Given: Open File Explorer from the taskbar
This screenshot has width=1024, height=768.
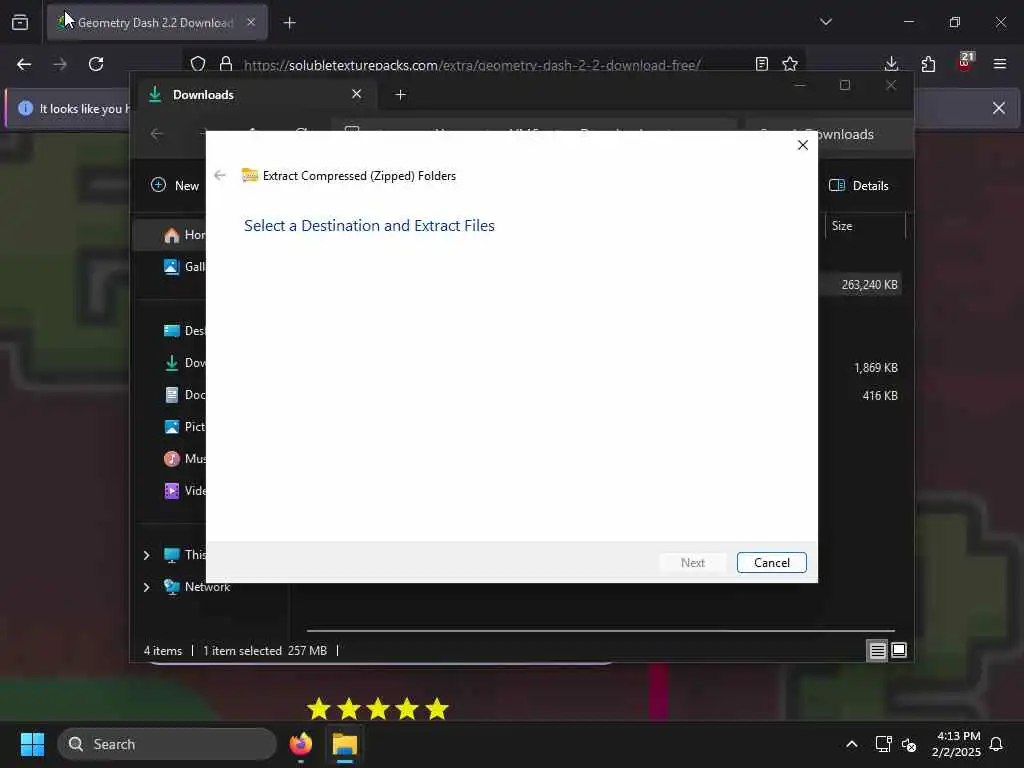Looking at the screenshot, I should pos(345,744).
